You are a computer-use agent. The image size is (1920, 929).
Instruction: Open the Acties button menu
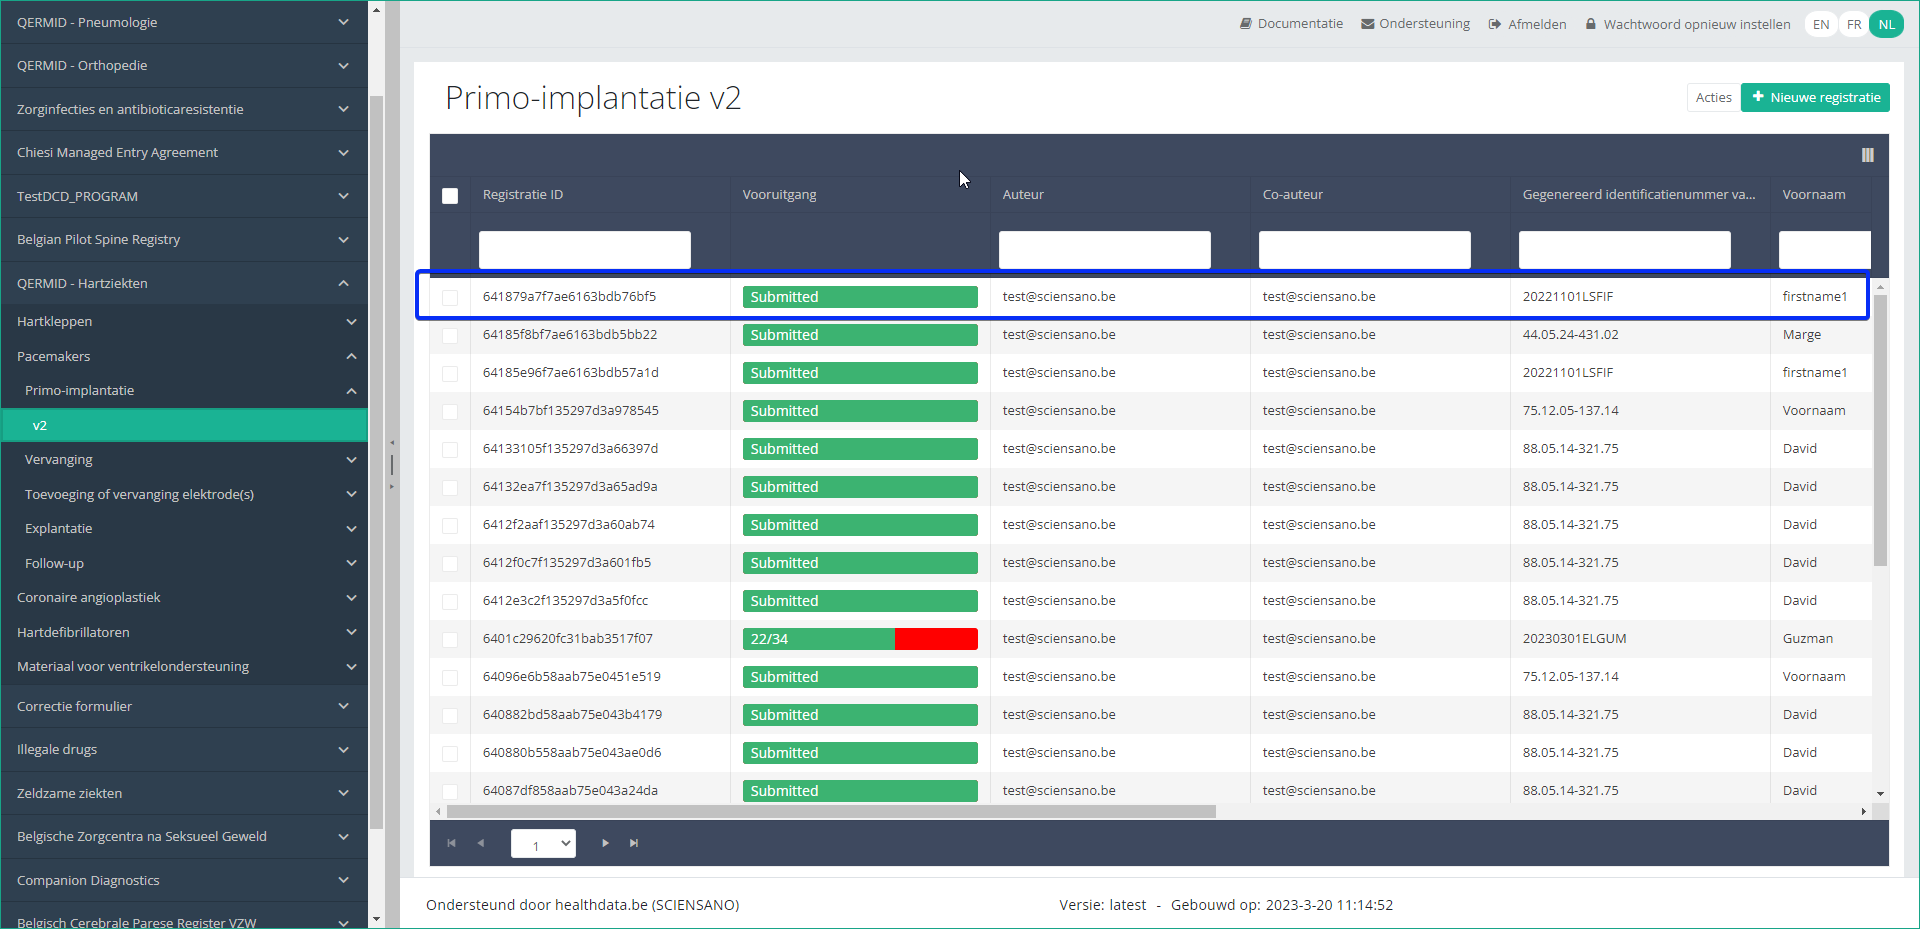coord(1713,98)
